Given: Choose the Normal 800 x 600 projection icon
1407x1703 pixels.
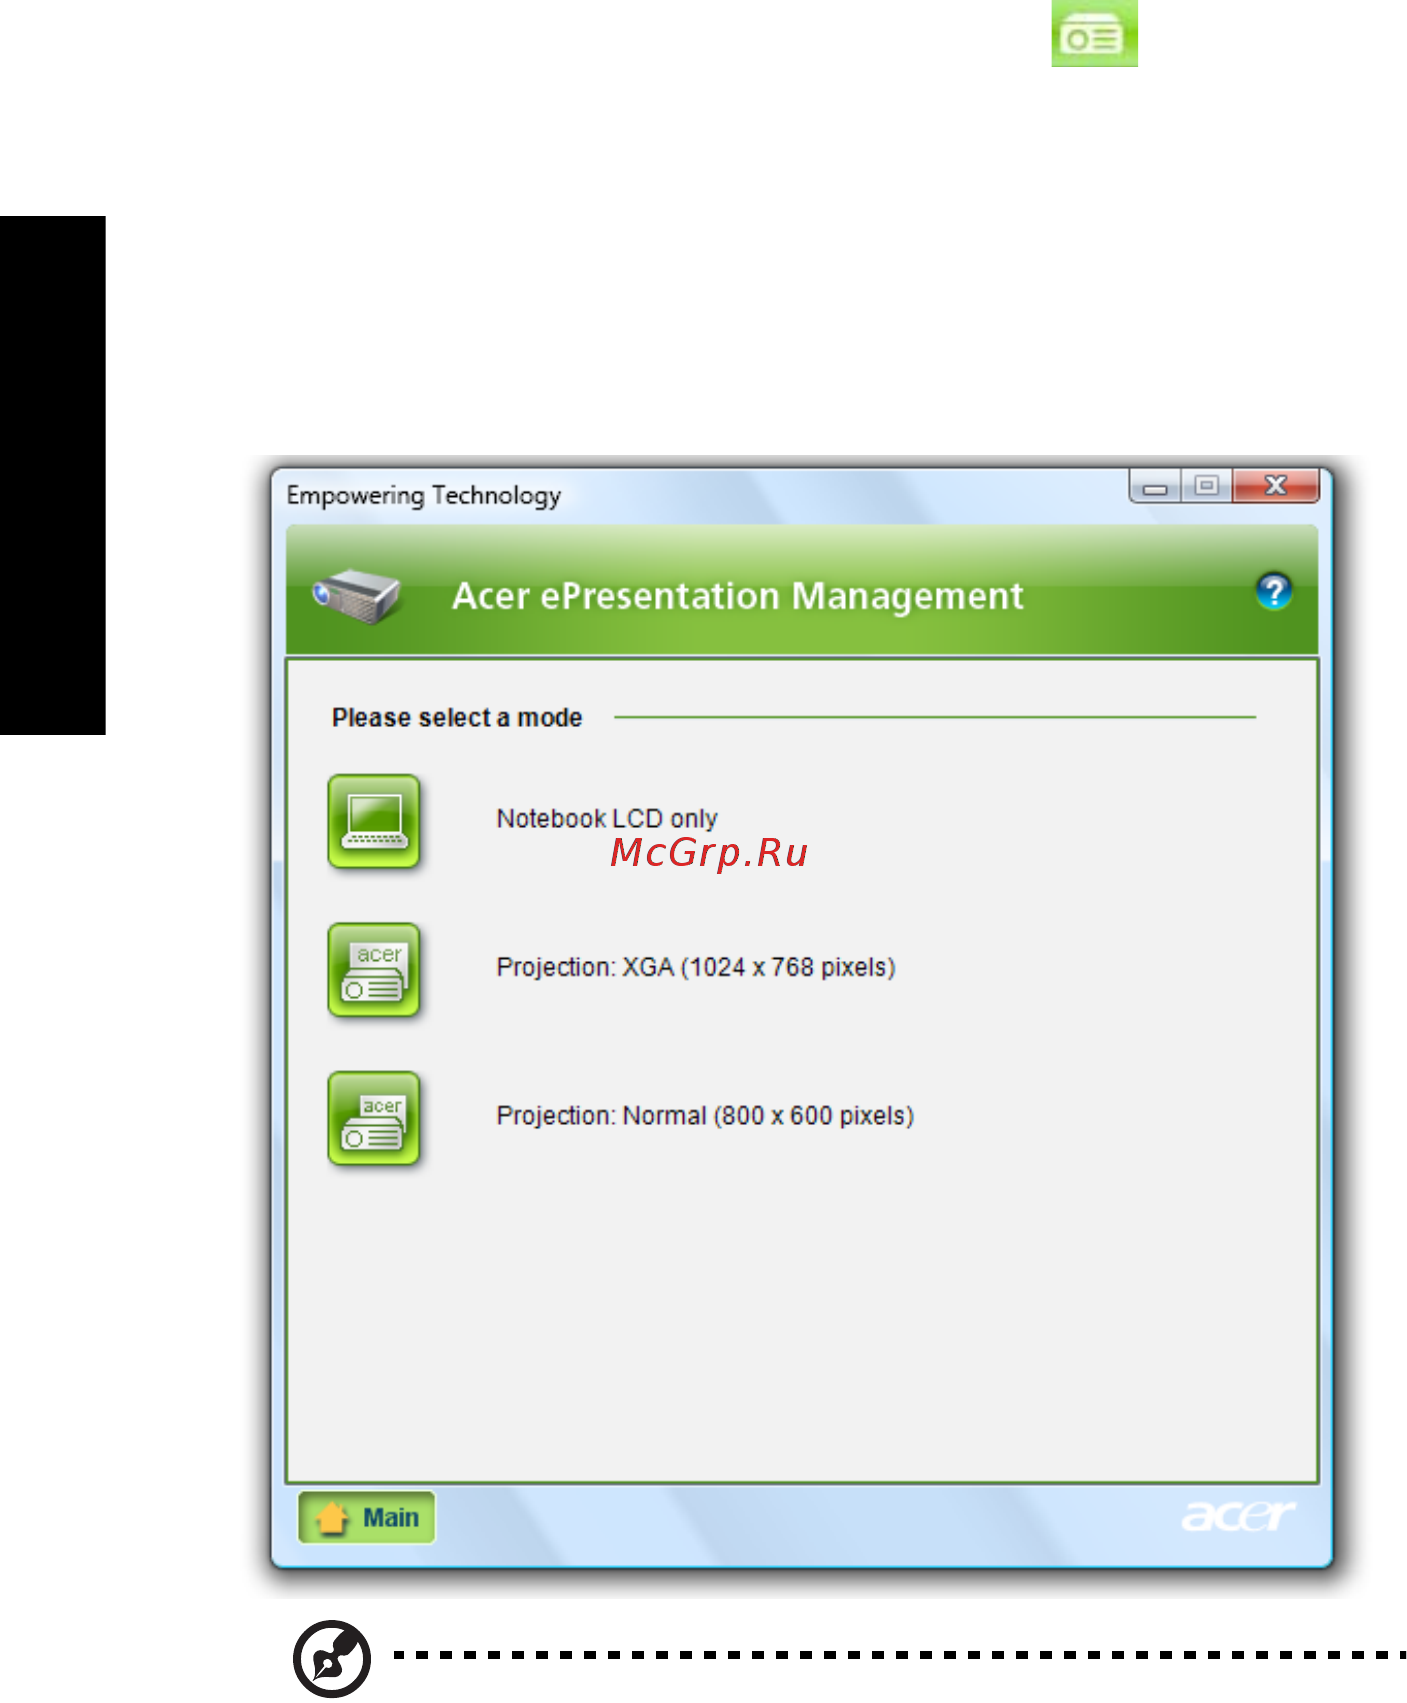Looking at the screenshot, I should (x=374, y=1119).
